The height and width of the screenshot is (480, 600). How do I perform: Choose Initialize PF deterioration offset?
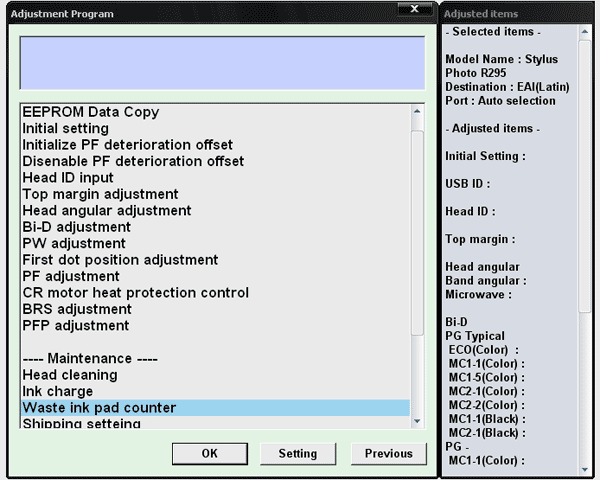click(127, 145)
